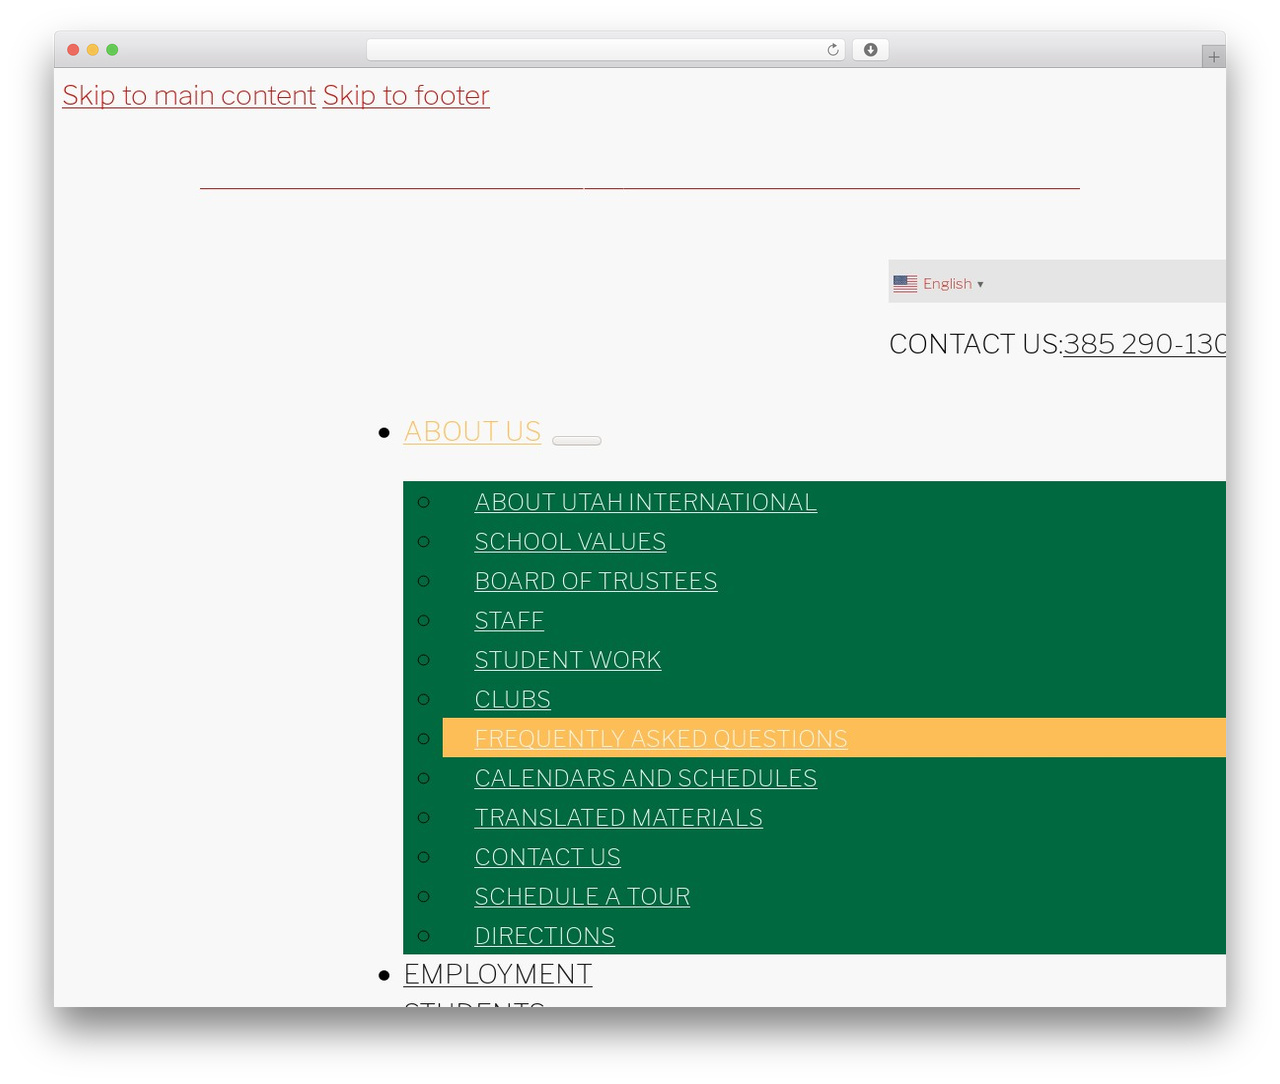Open the School Values page
This screenshot has height=1084, width=1280.
(570, 542)
